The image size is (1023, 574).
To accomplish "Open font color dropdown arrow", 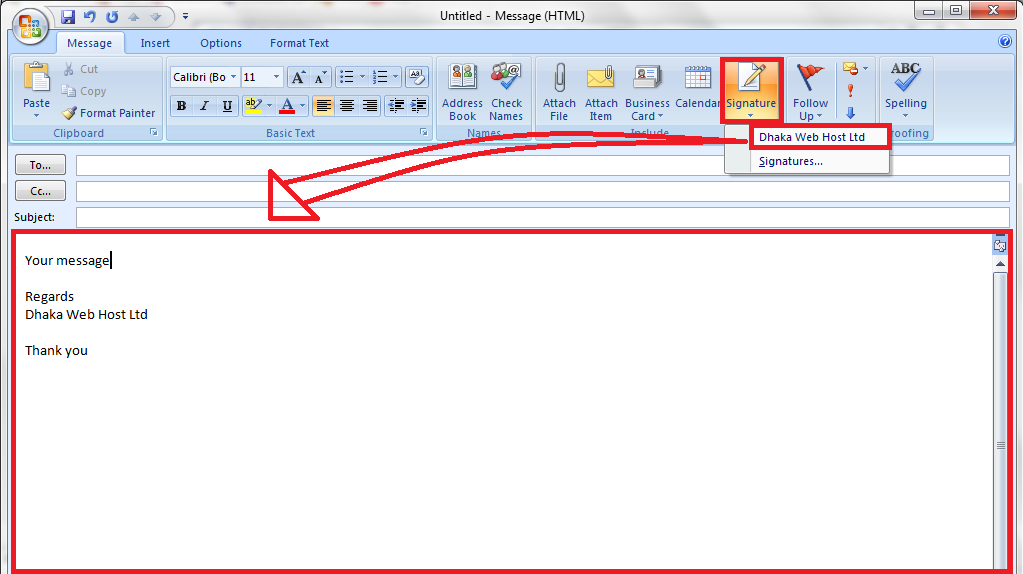I will point(302,106).
